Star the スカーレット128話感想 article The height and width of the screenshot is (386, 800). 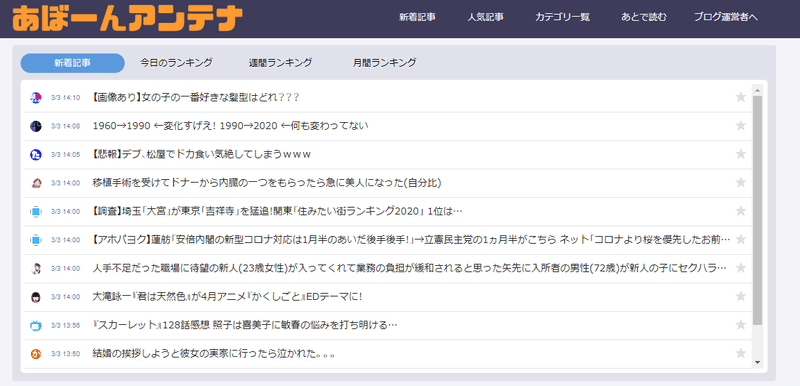(x=741, y=325)
